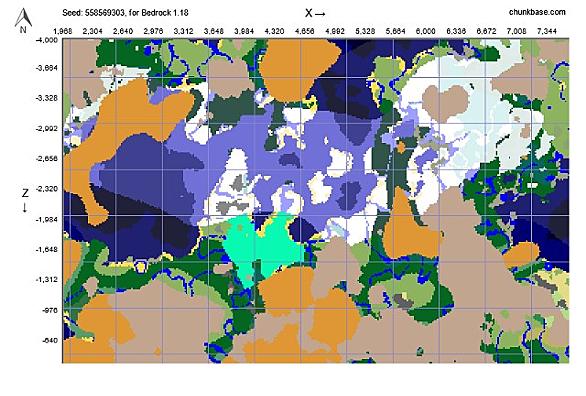Image resolution: width=586 pixels, height=396 pixels.
Task: Click the north compass arrow icon
Action: point(23,21)
